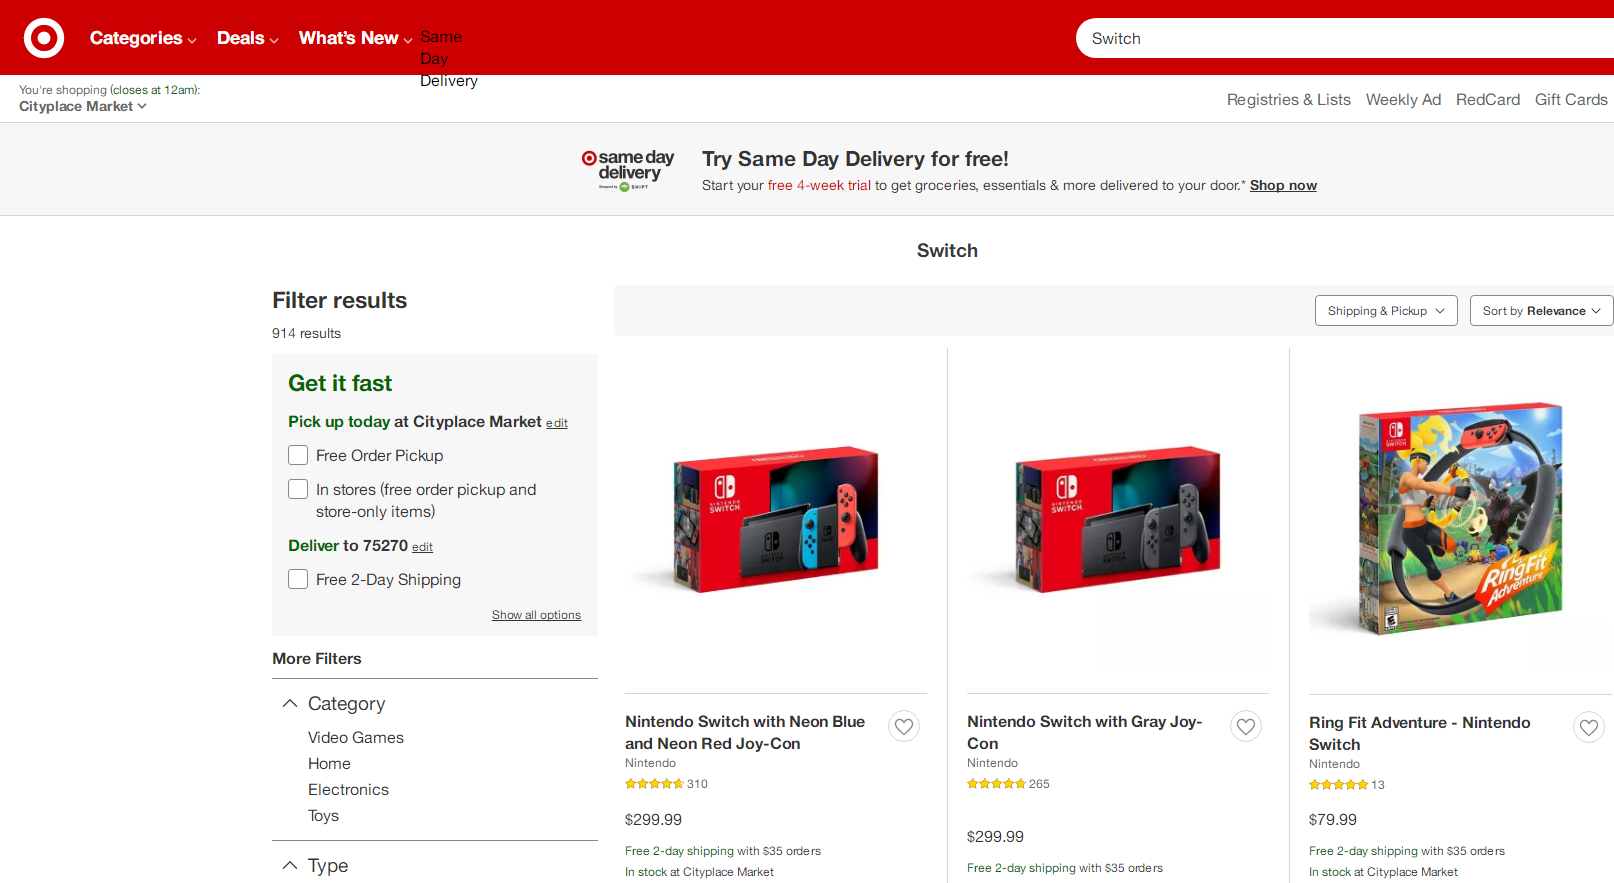The width and height of the screenshot is (1614, 883).
Task: Click the Same Day Delivery Shipt logo
Action: coord(628,170)
